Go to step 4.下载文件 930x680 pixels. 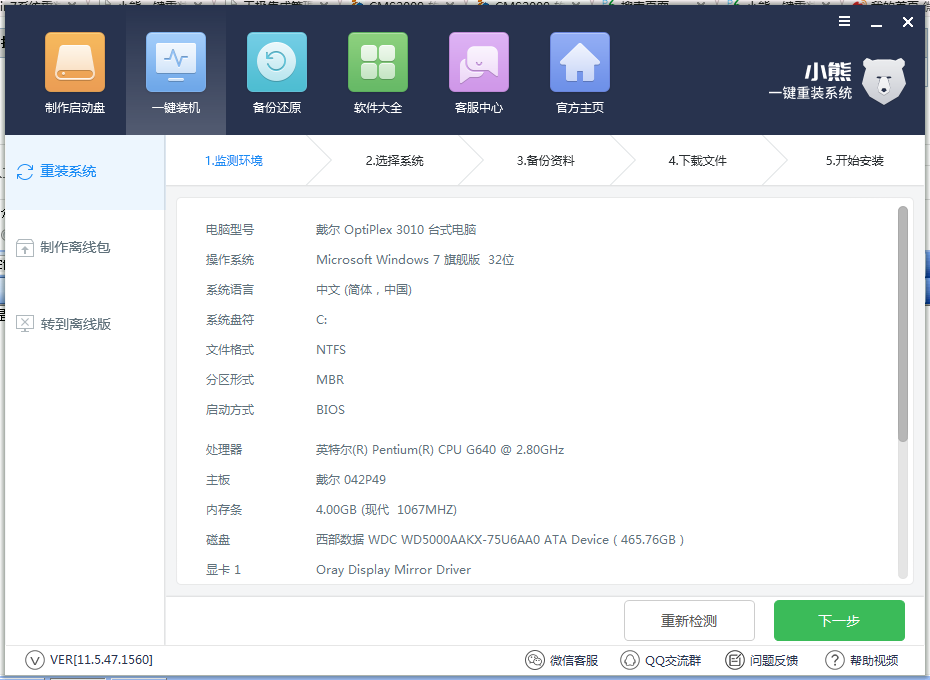(x=698, y=161)
